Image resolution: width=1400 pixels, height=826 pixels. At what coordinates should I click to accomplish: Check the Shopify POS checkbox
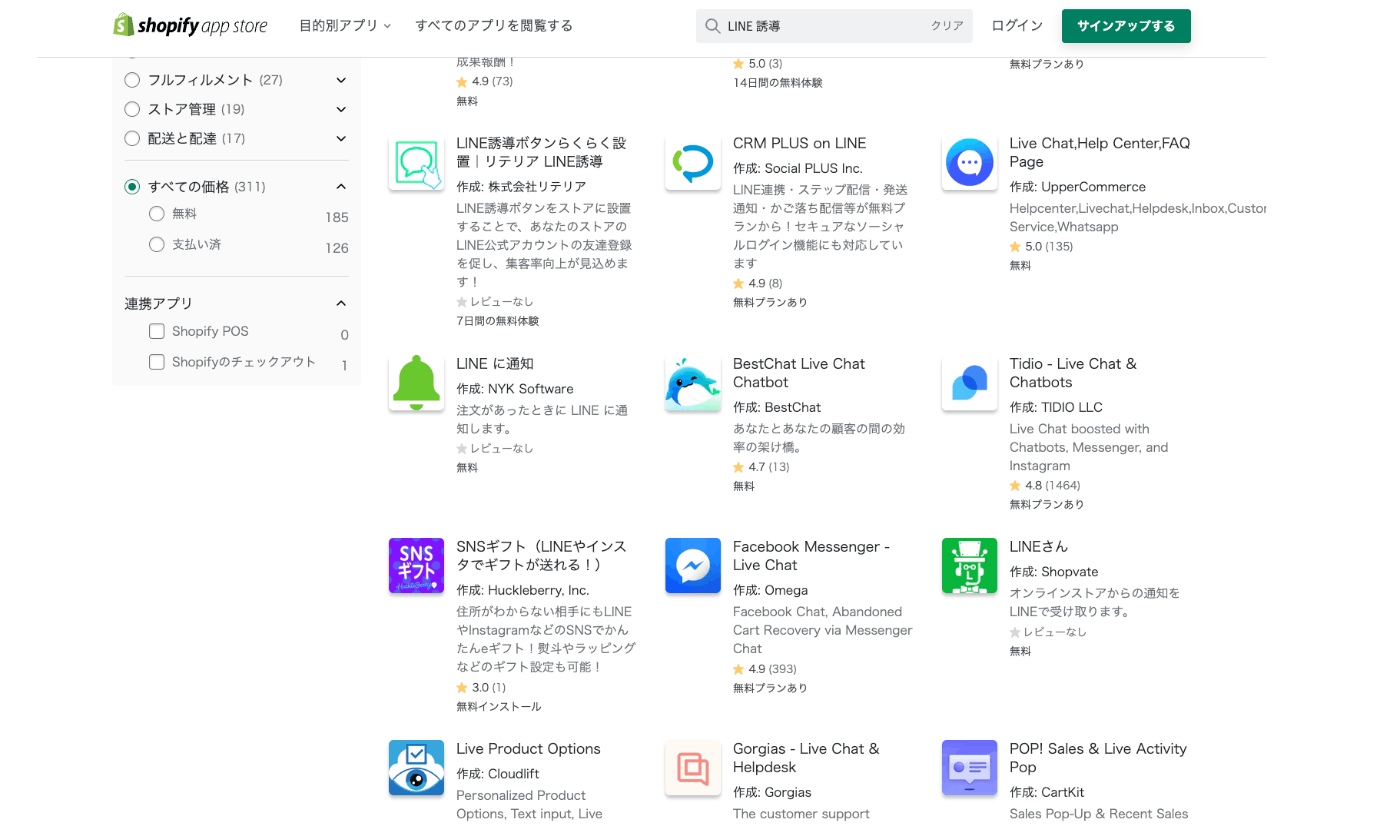click(x=156, y=331)
